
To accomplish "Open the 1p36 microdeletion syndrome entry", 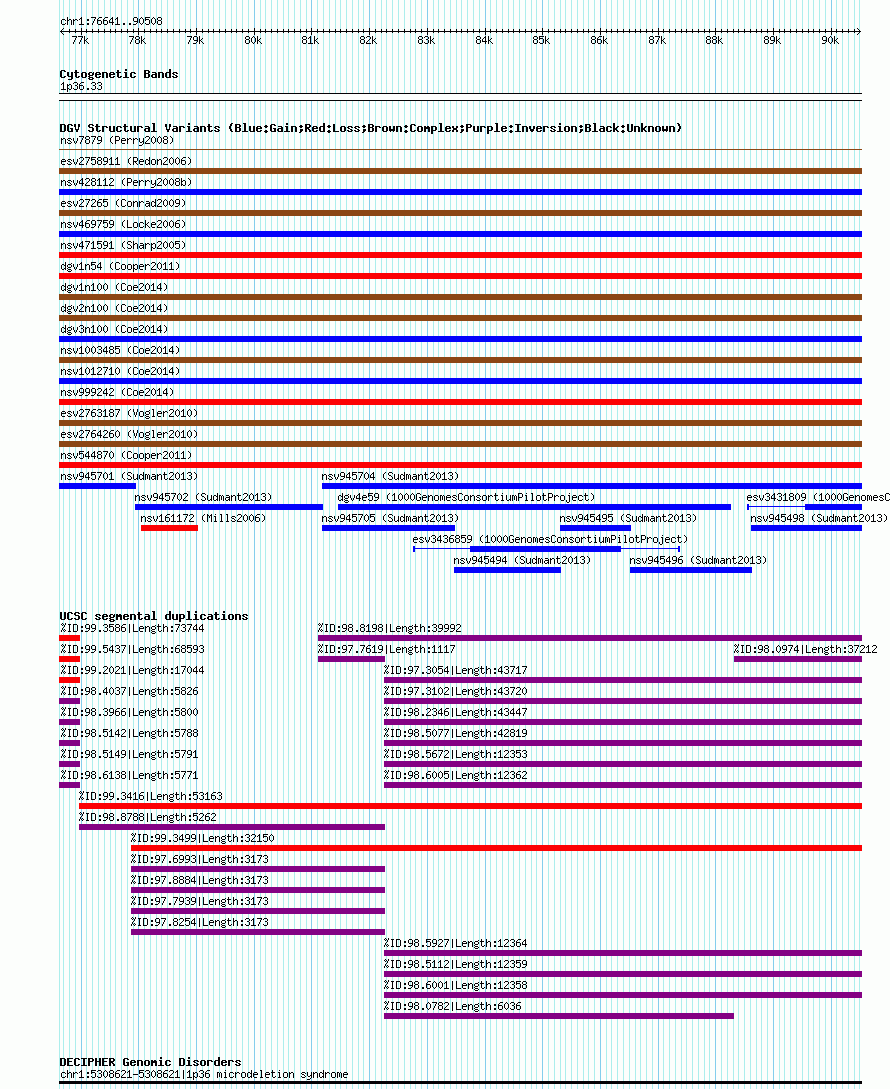I will tap(204, 1074).
